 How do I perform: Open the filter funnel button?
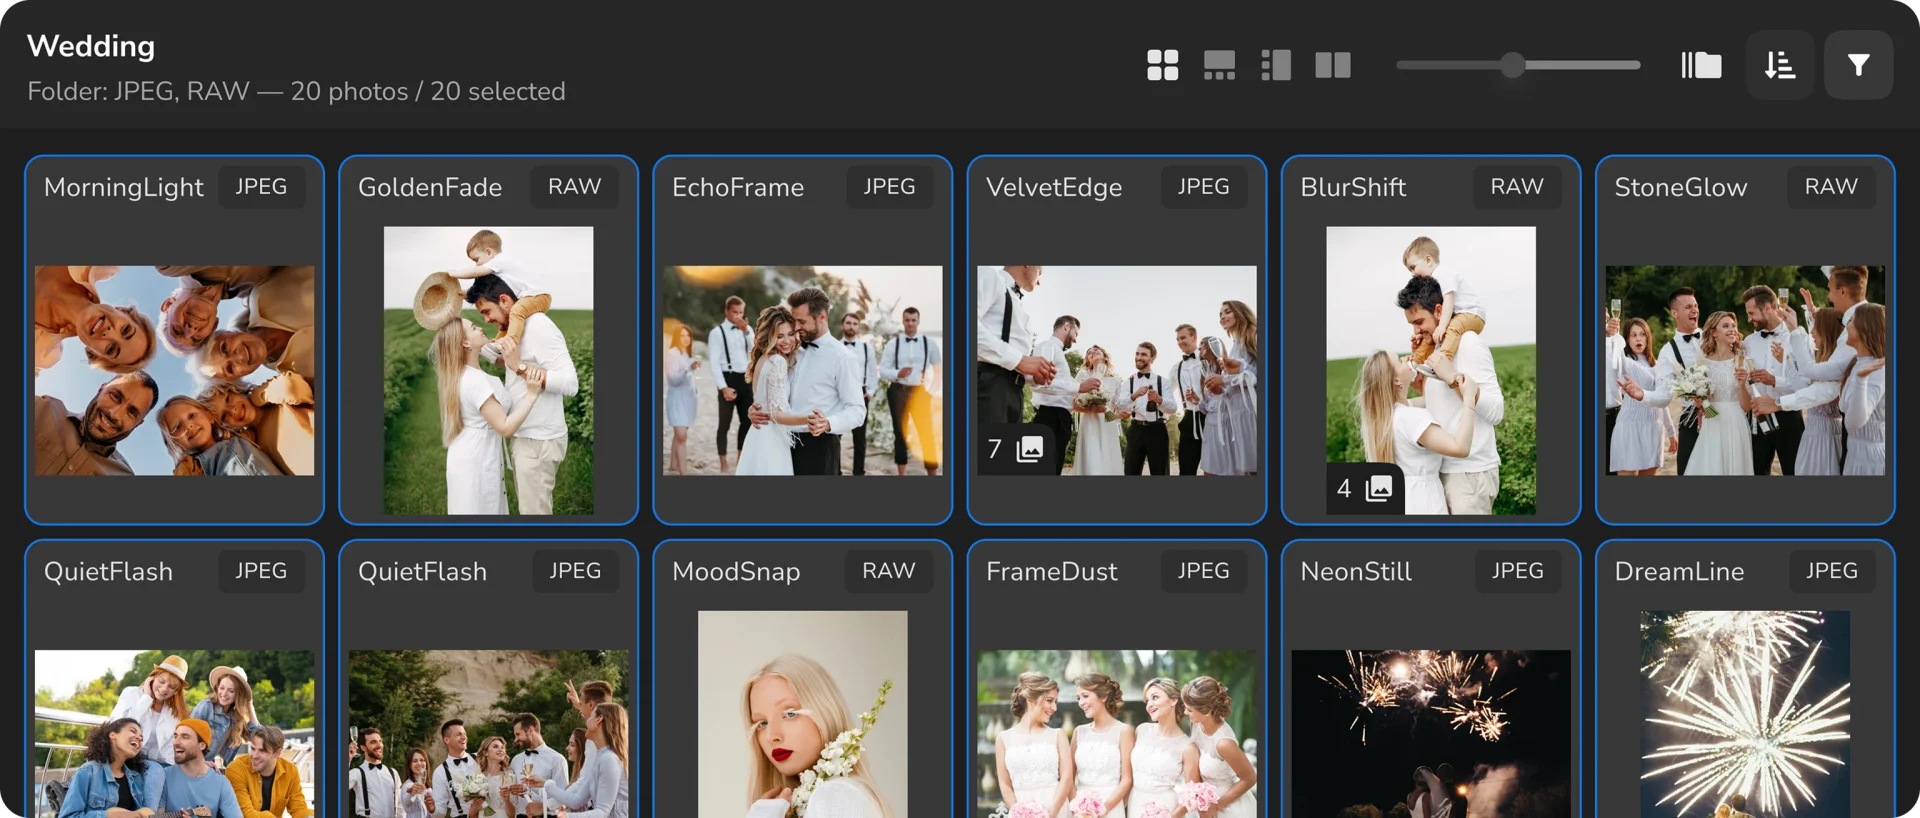1858,65
